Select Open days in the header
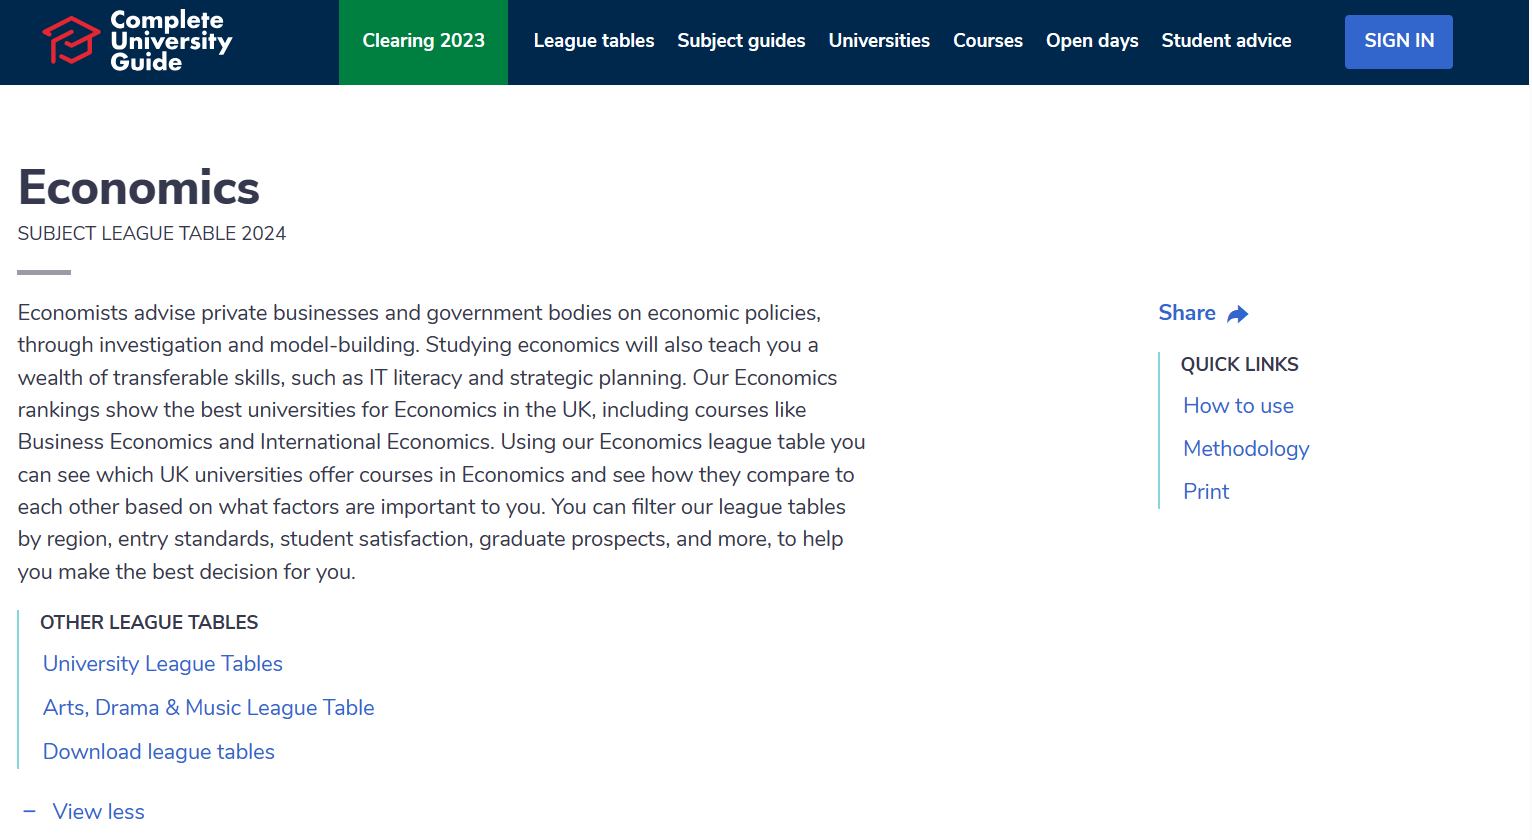Image resolution: width=1532 pixels, height=840 pixels. [x=1092, y=41]
